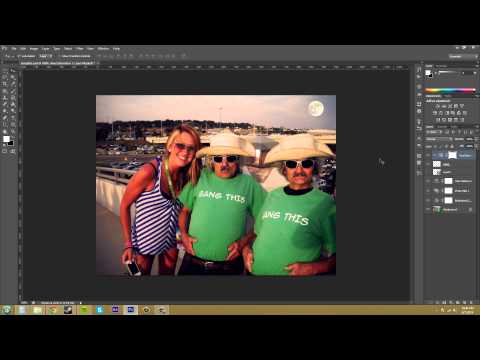Select the Eyedropper tool

pyautogui.click(x=13, y=84)
